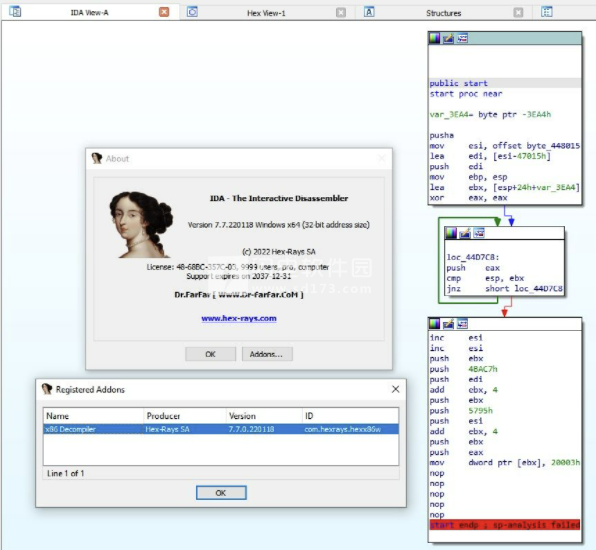Close the IDA View-A tab

[164, 12]
